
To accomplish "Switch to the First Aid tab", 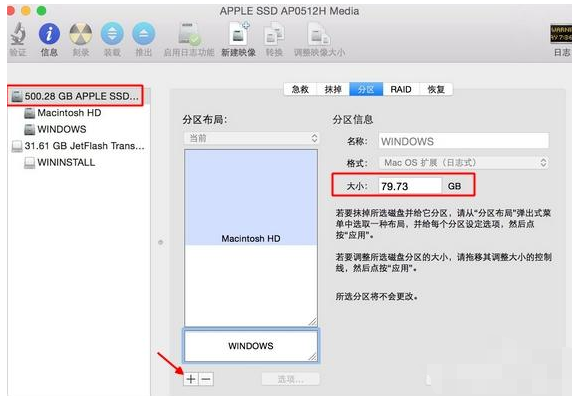I will coord(300,89).
